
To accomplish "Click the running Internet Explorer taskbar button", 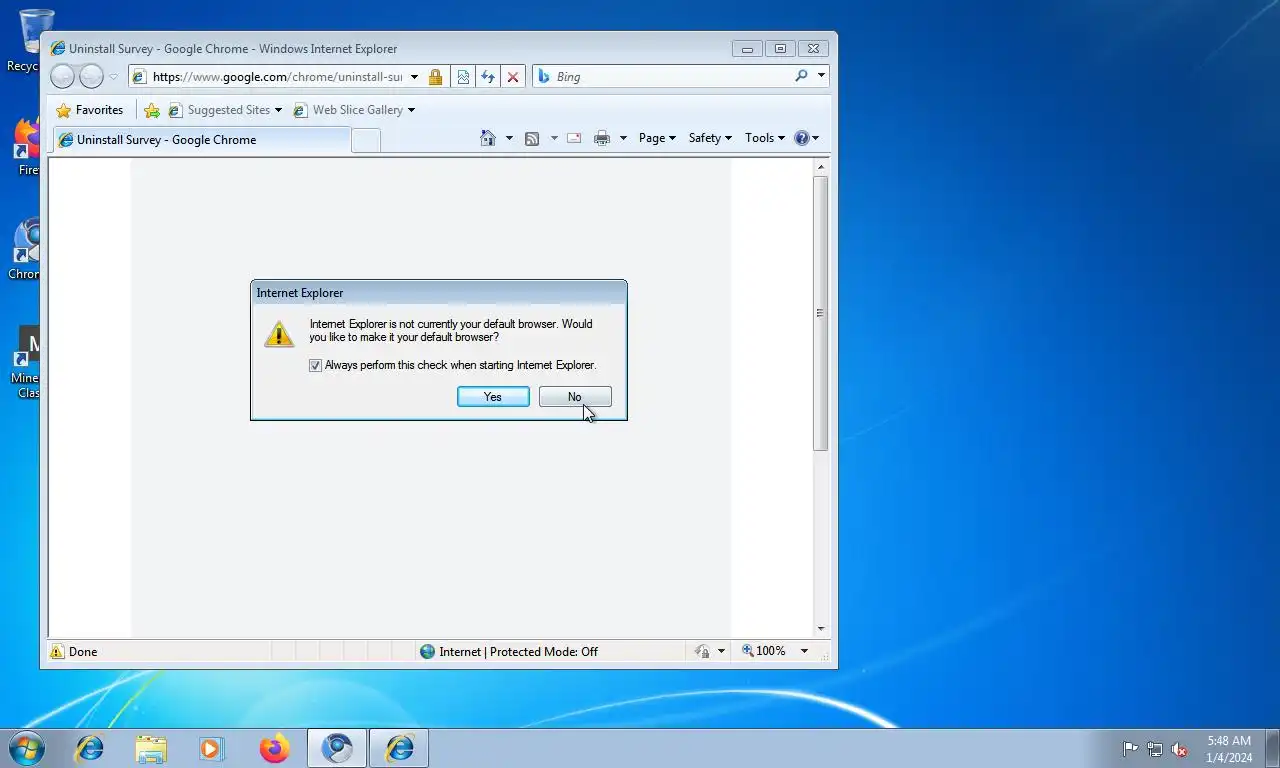I will tap(399, 748).
